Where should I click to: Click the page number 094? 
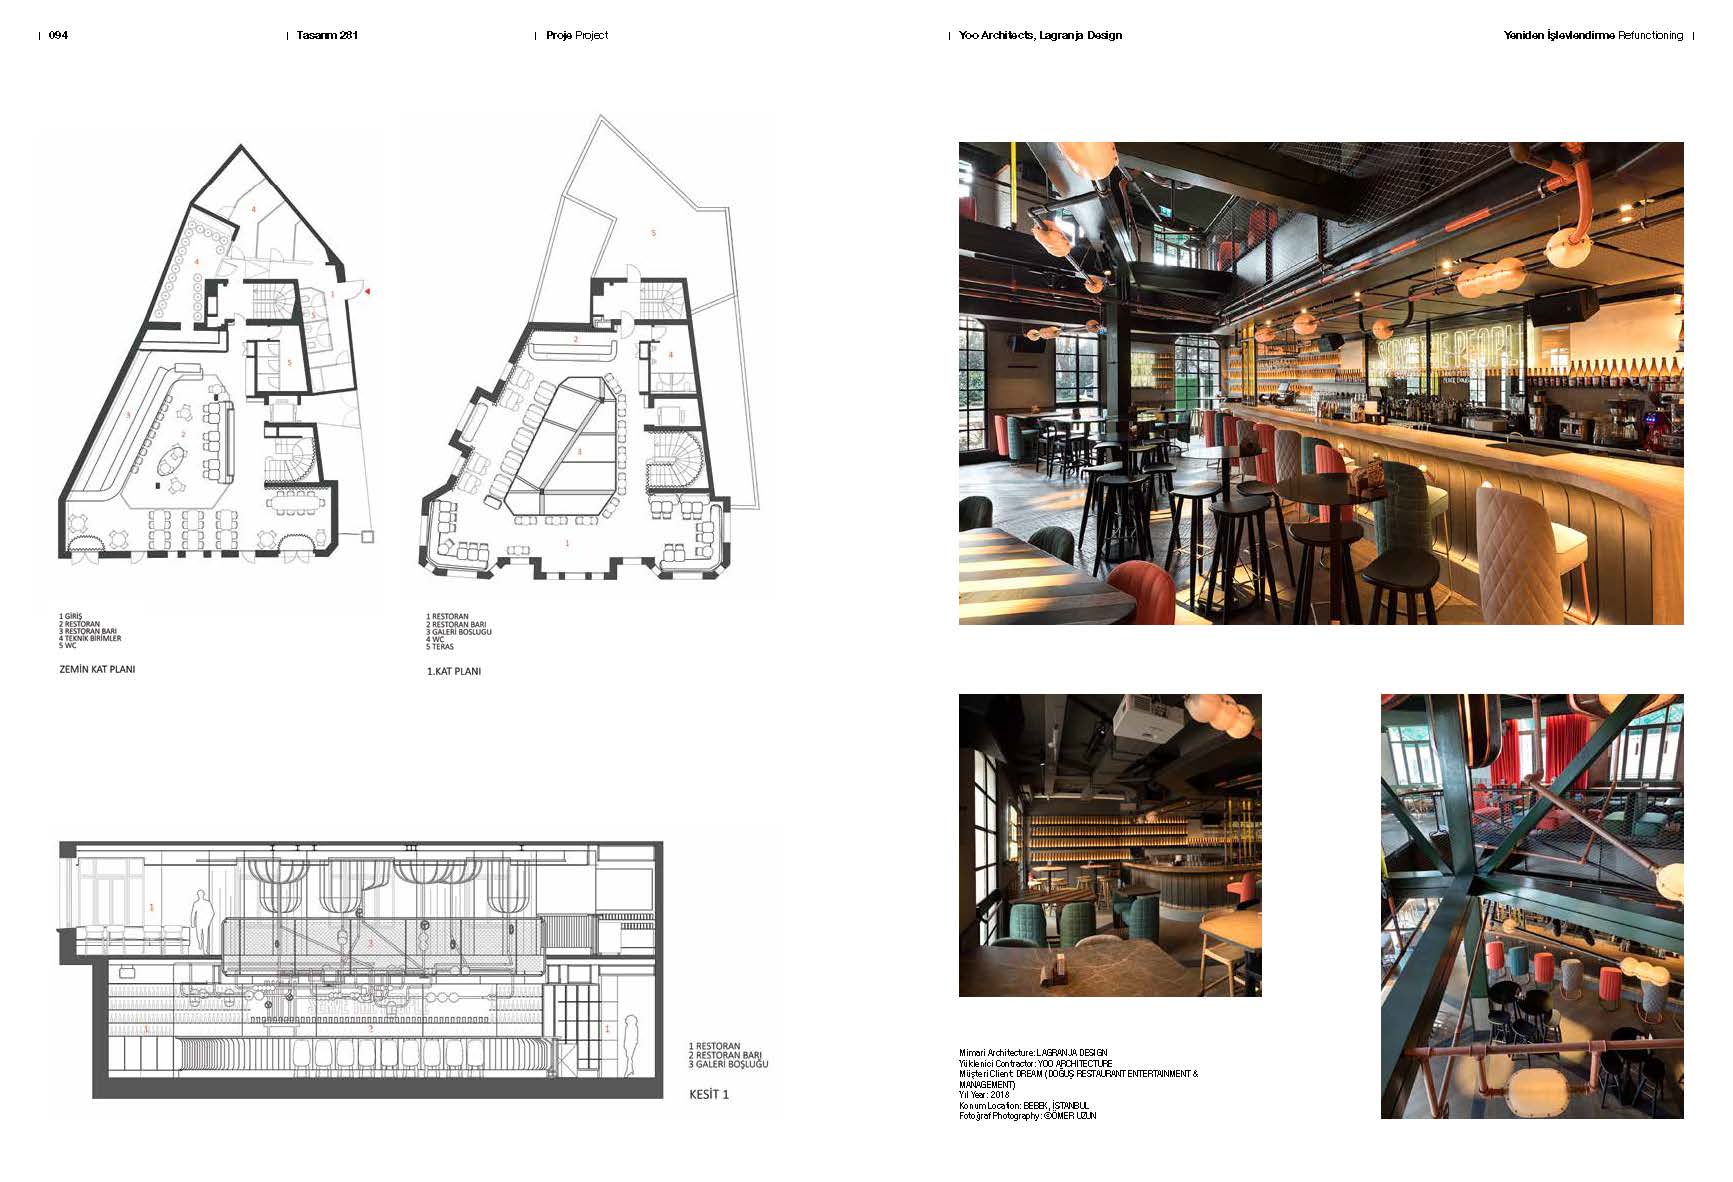(x=58, y=35)
